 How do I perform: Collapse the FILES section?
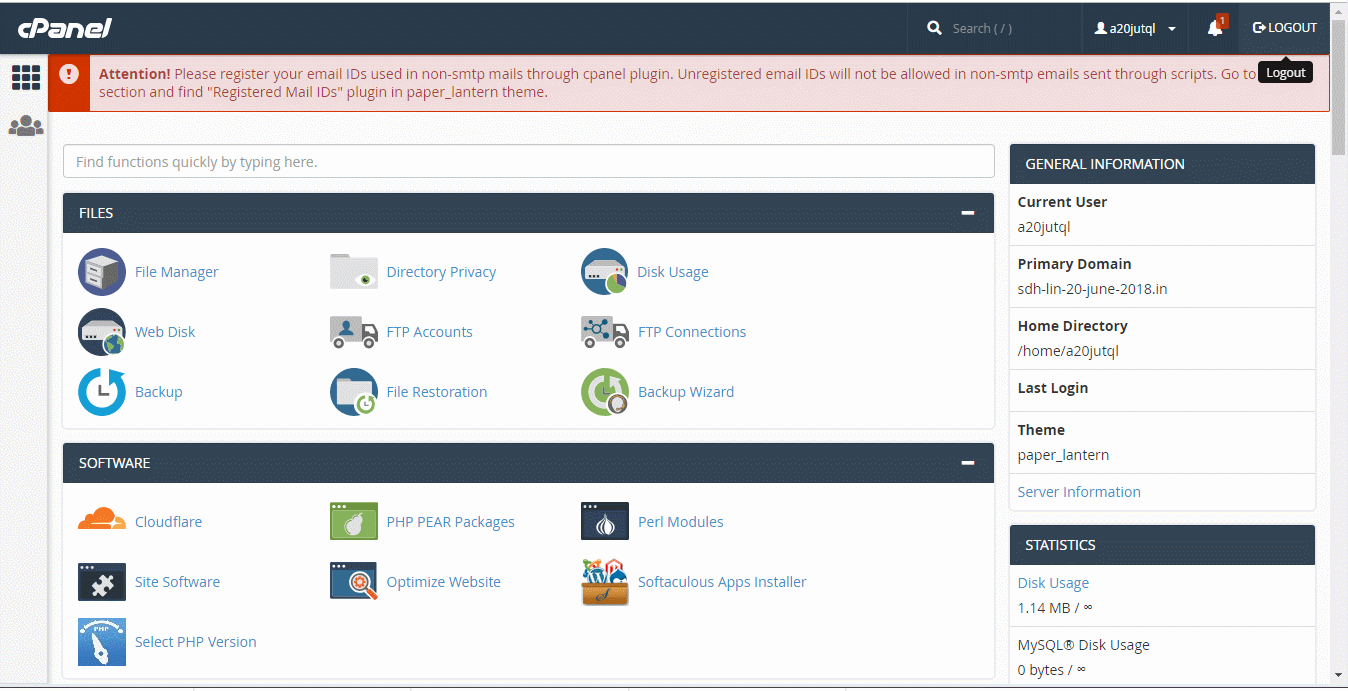(967, 213)
